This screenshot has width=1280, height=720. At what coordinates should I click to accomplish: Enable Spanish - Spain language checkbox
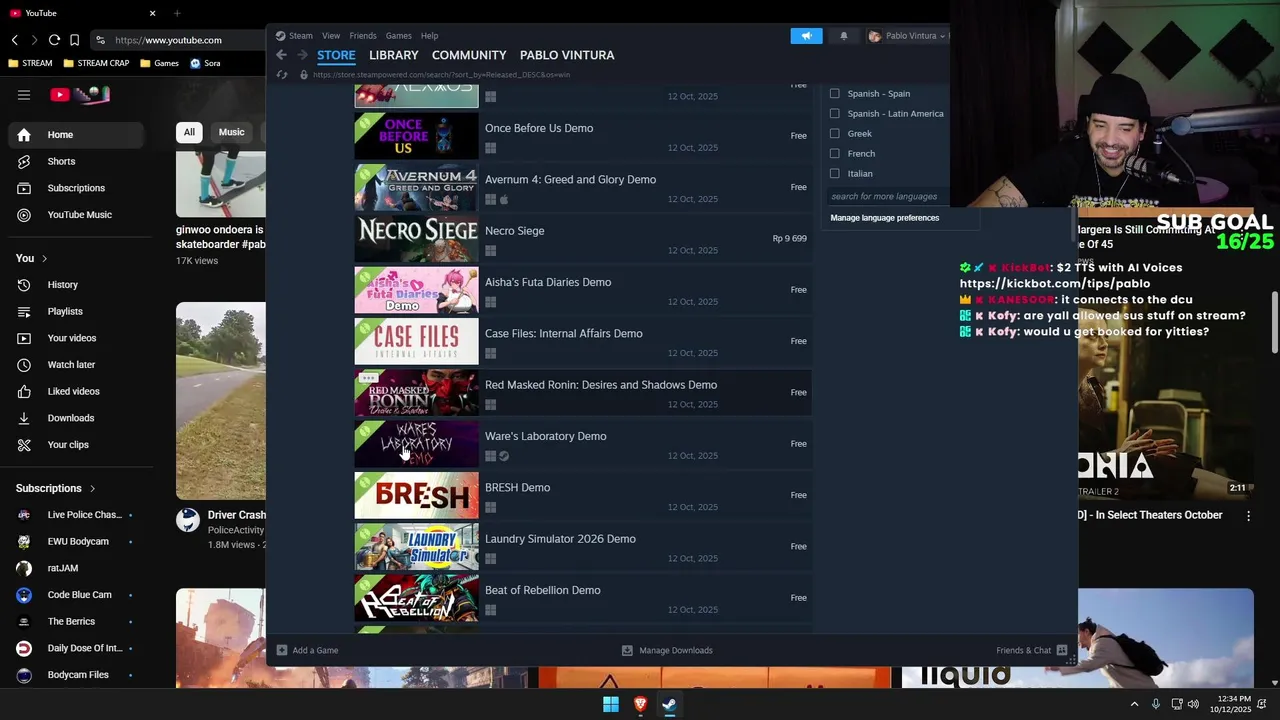click(834, 94)
